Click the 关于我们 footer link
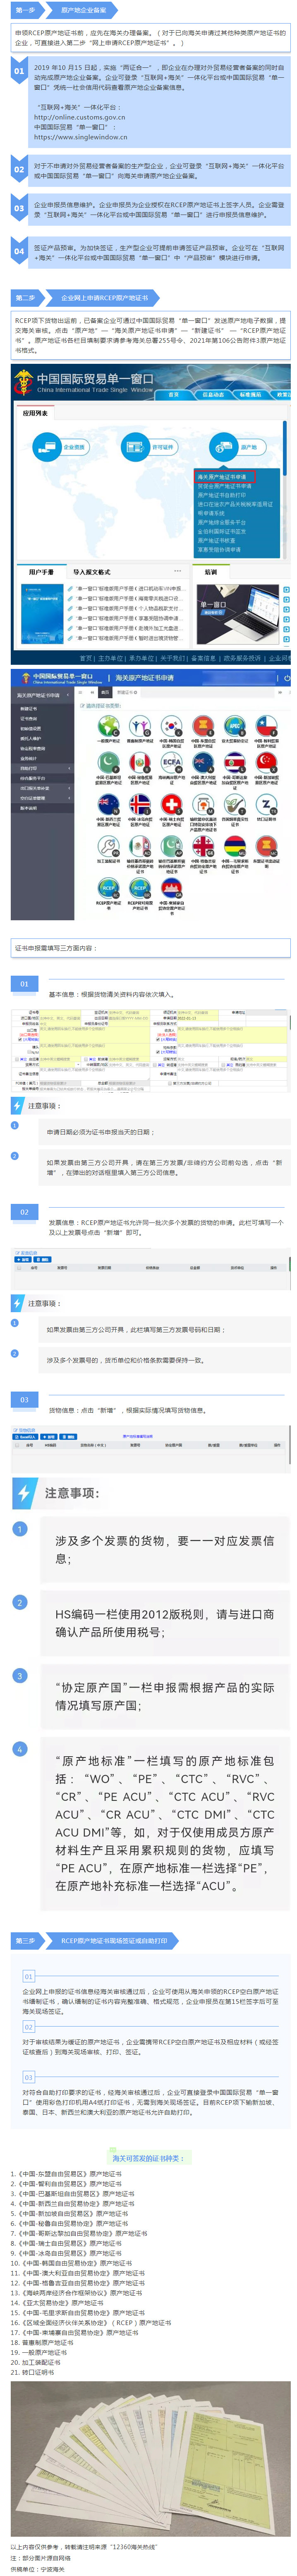The width and height of the screenshot is (297, 2576). coord(172,658)
